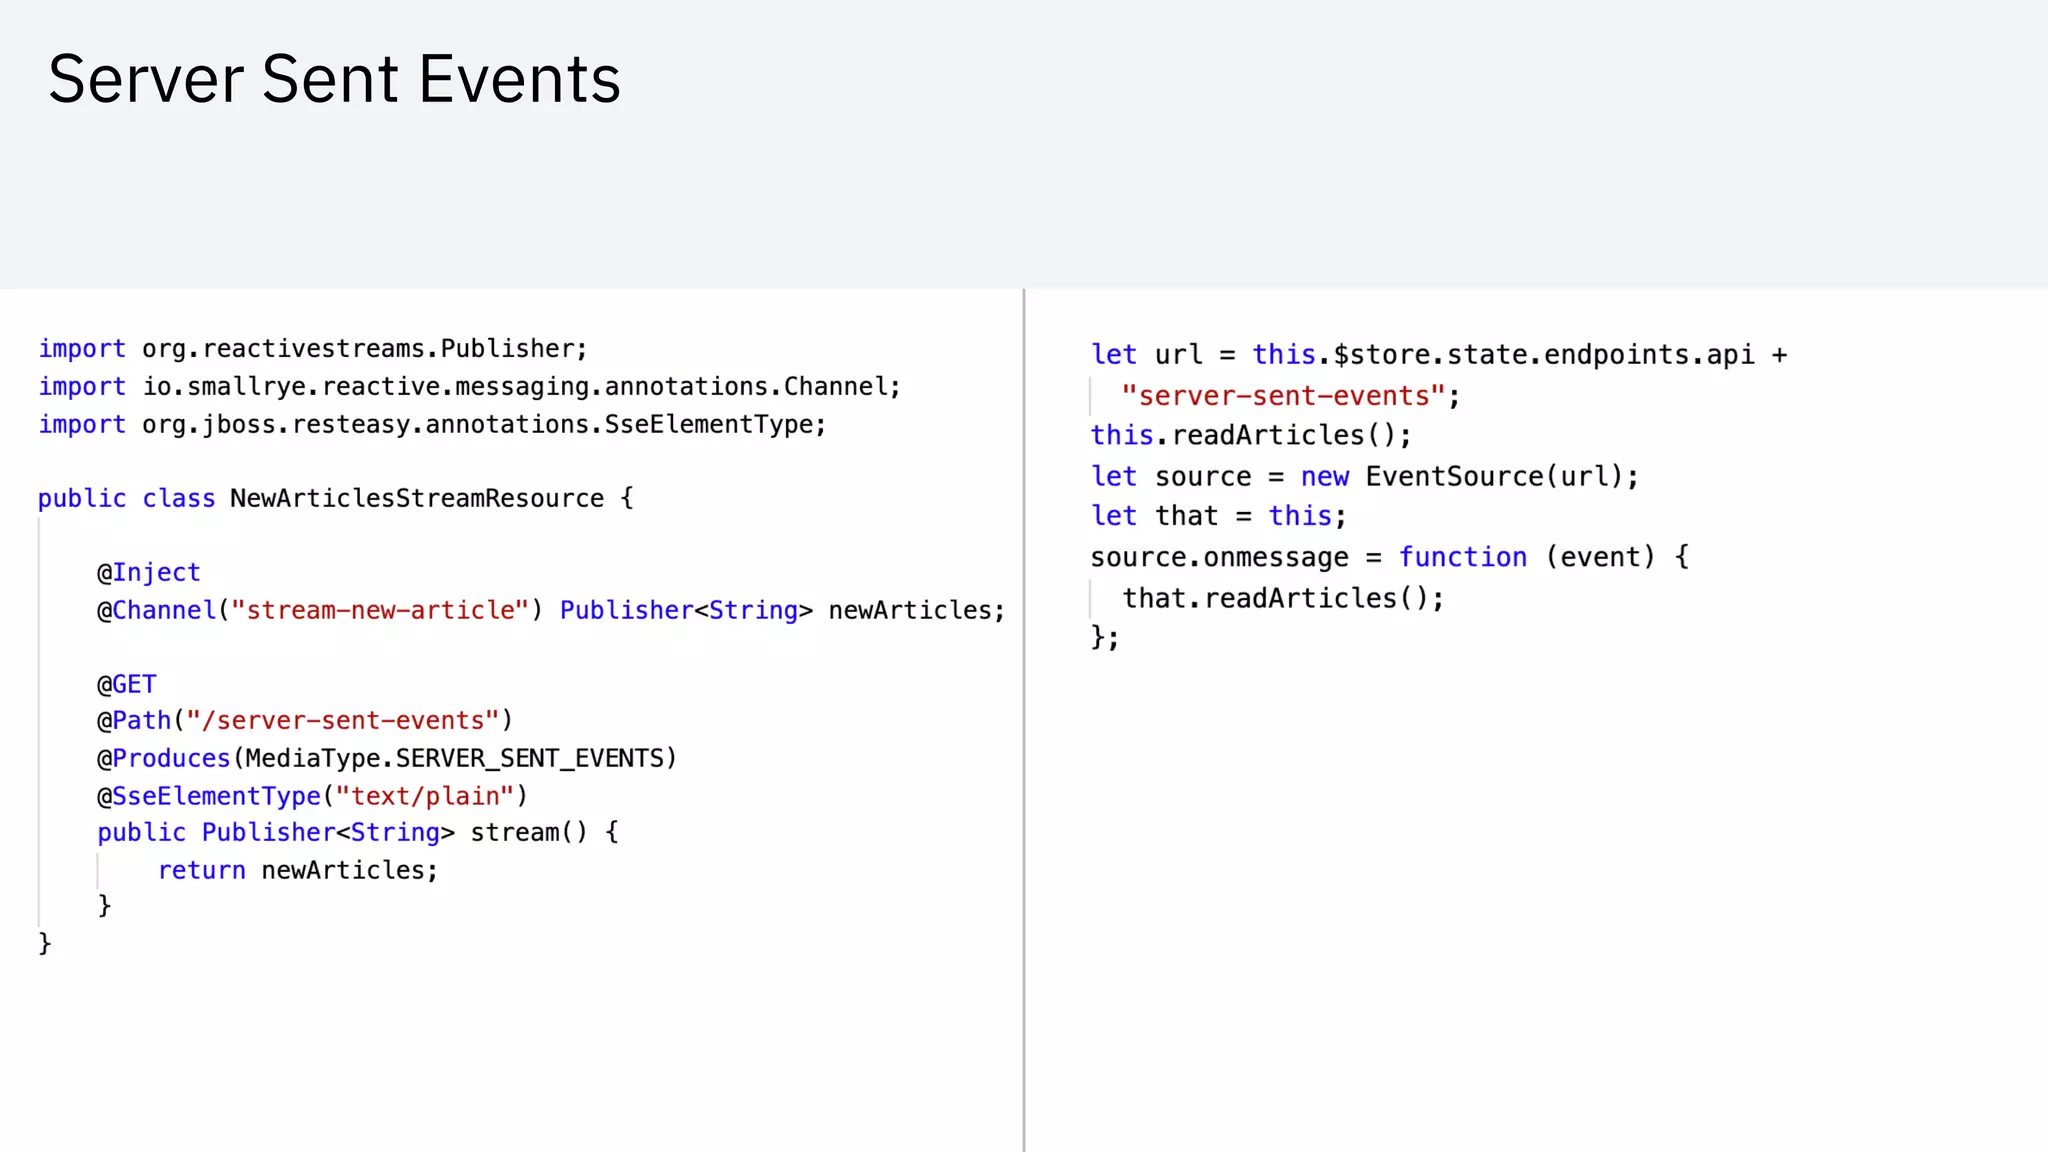Click the 'let that = this;' line
The height and width of the screenshot is (1152, 2048).
click(1219, 516)
